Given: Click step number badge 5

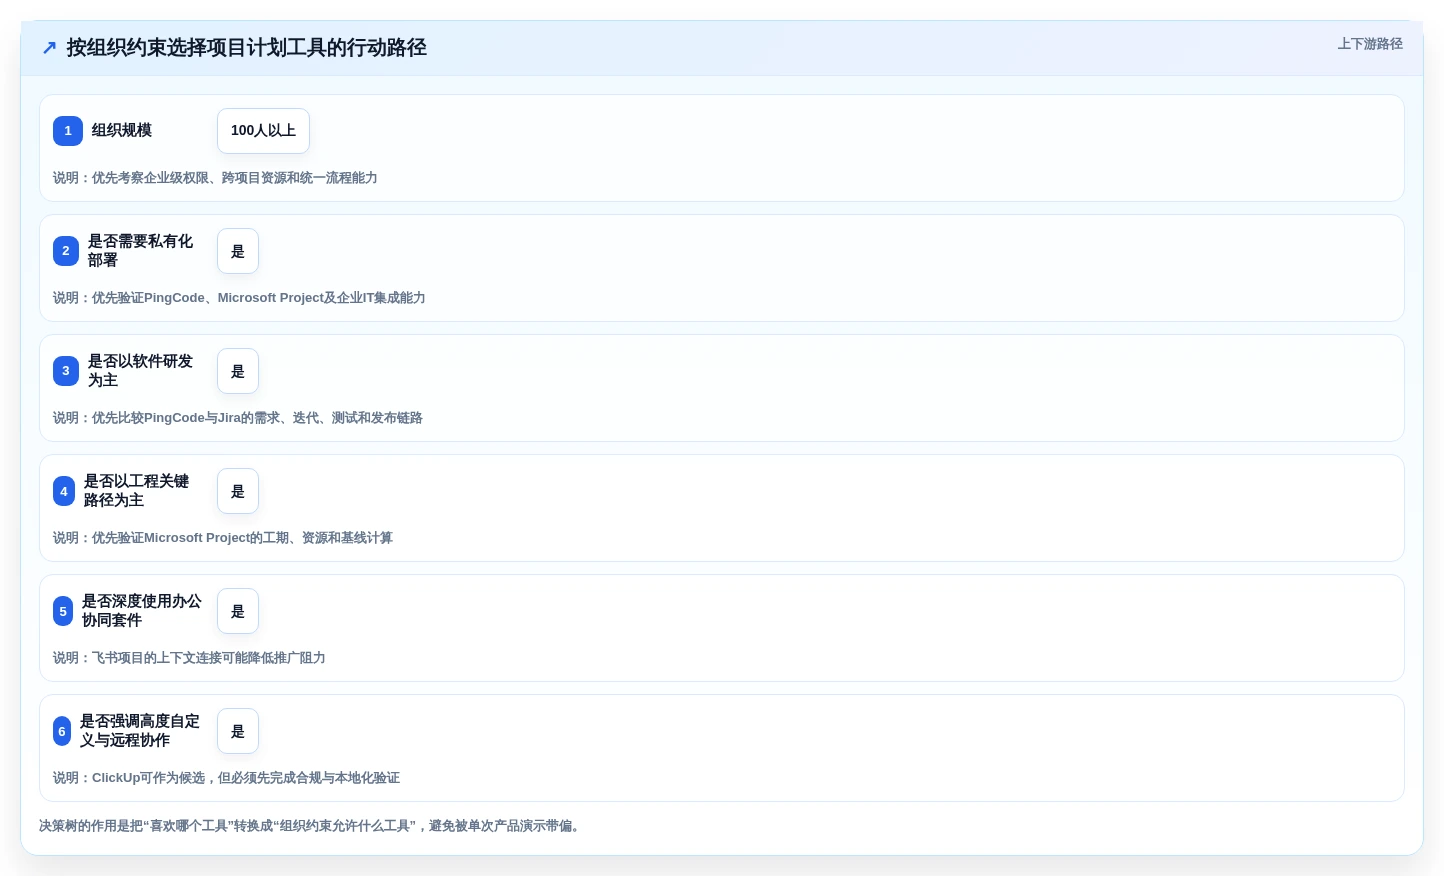Looking at the screenshot, I should pyautogui.click(x=63, y=611).
